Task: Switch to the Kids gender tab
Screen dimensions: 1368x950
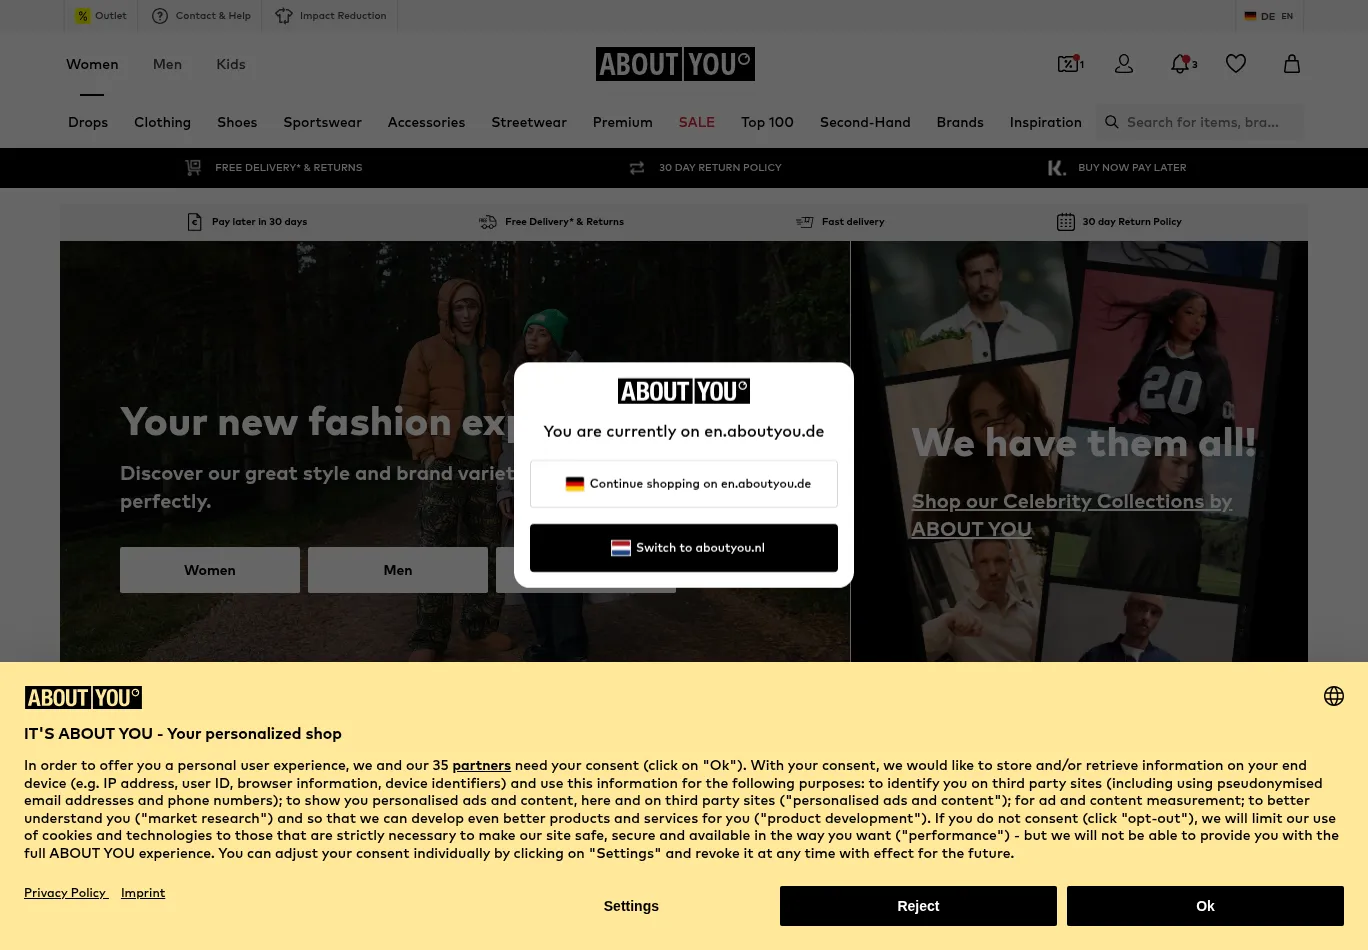Action: pos(231,64)
